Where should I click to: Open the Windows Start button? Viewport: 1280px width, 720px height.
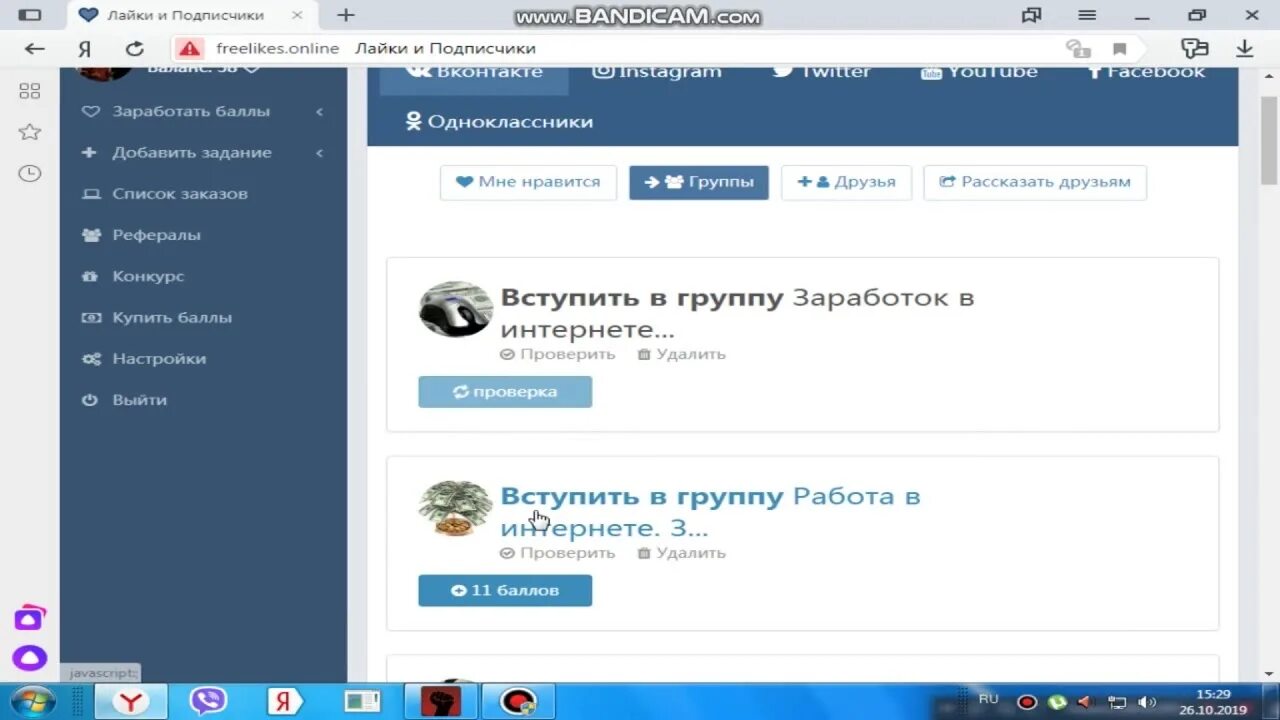coord(32,701)
